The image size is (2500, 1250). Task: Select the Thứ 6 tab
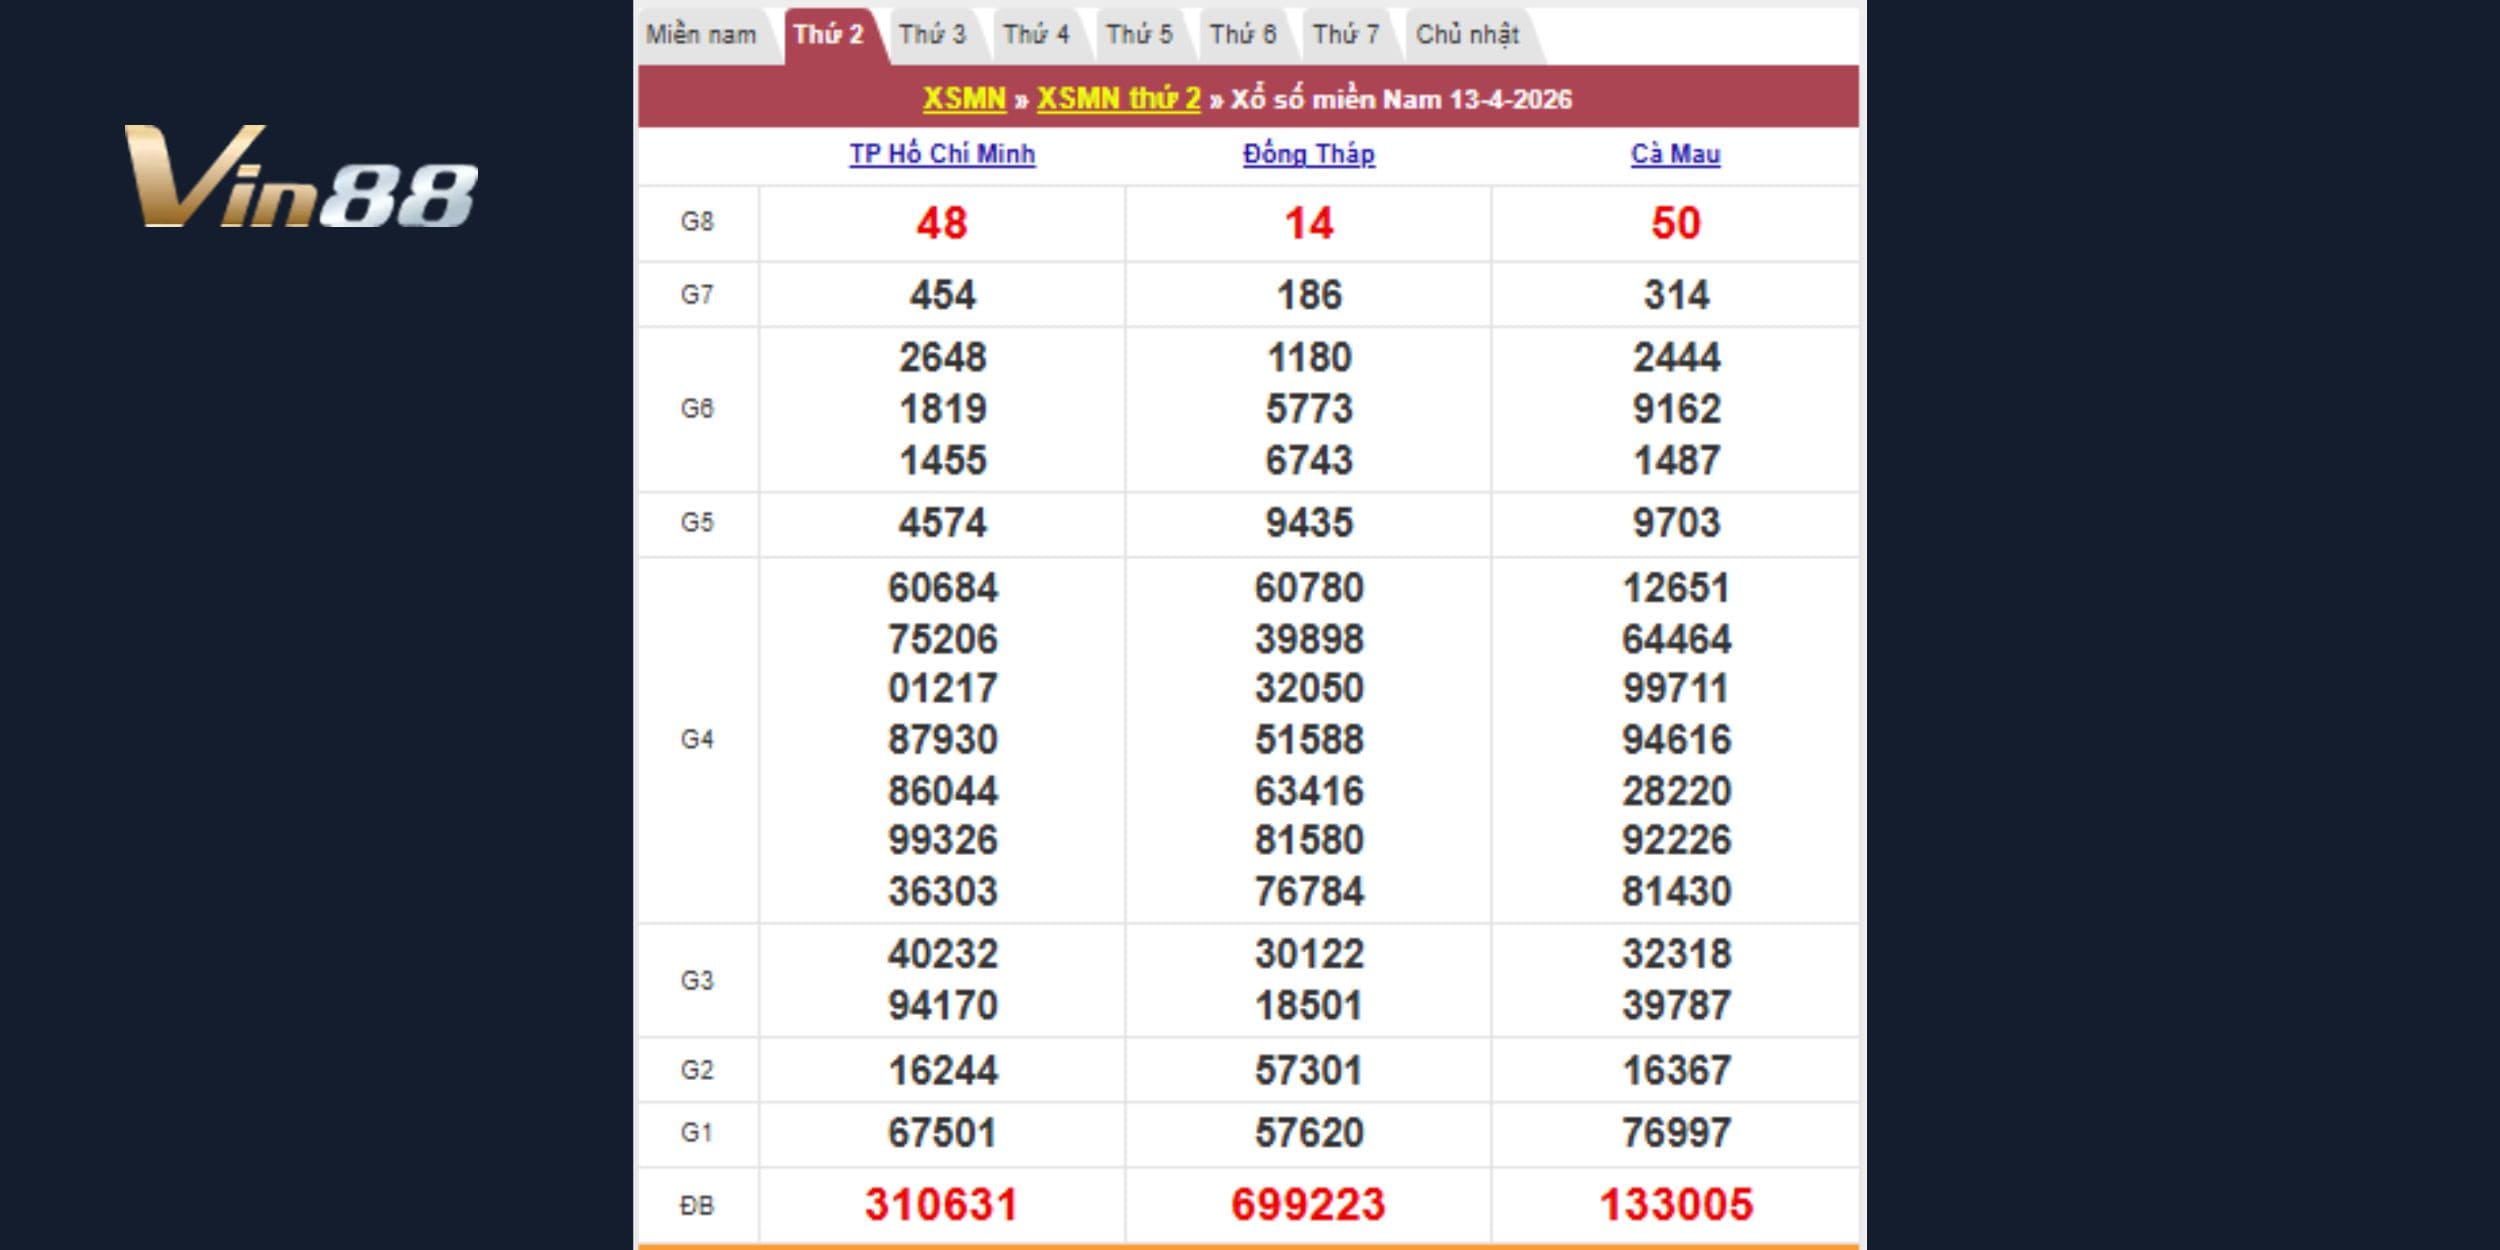coord(1243,35)
